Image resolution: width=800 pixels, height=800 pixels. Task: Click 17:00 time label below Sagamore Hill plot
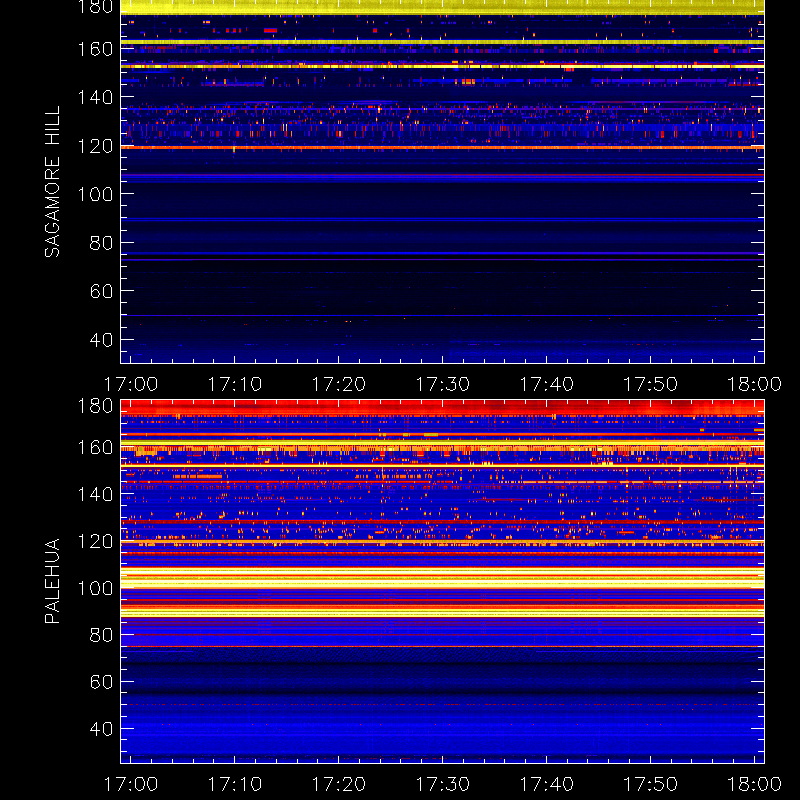coord(131,384)
